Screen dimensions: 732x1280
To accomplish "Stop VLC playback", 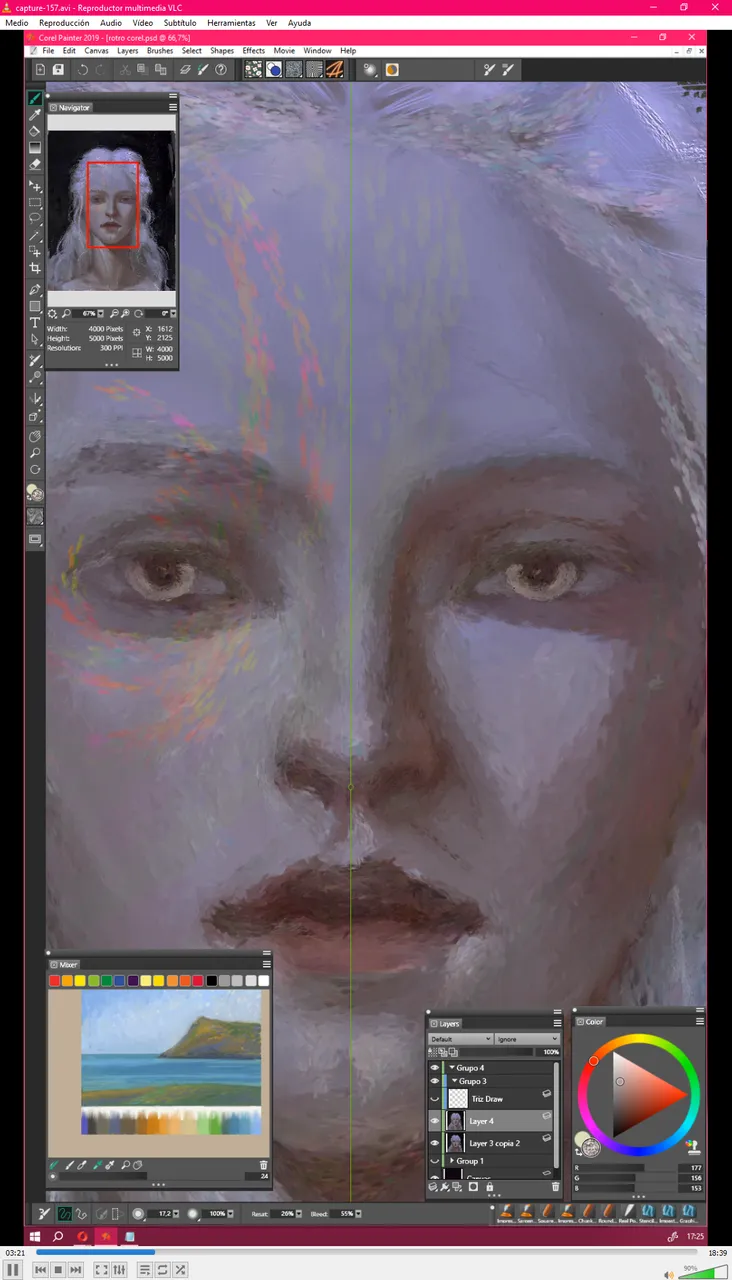I will pyautogui.click(x=58, y=1270).
